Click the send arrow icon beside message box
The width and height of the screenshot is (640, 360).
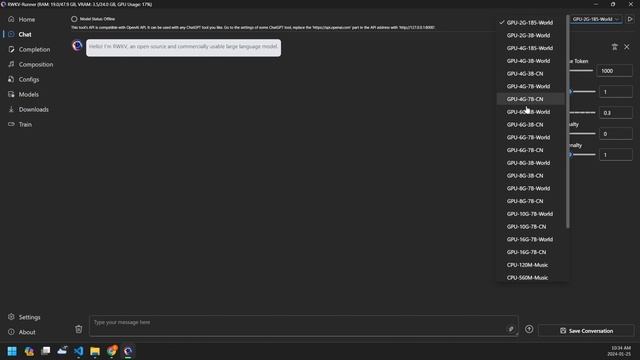[529, 329]
